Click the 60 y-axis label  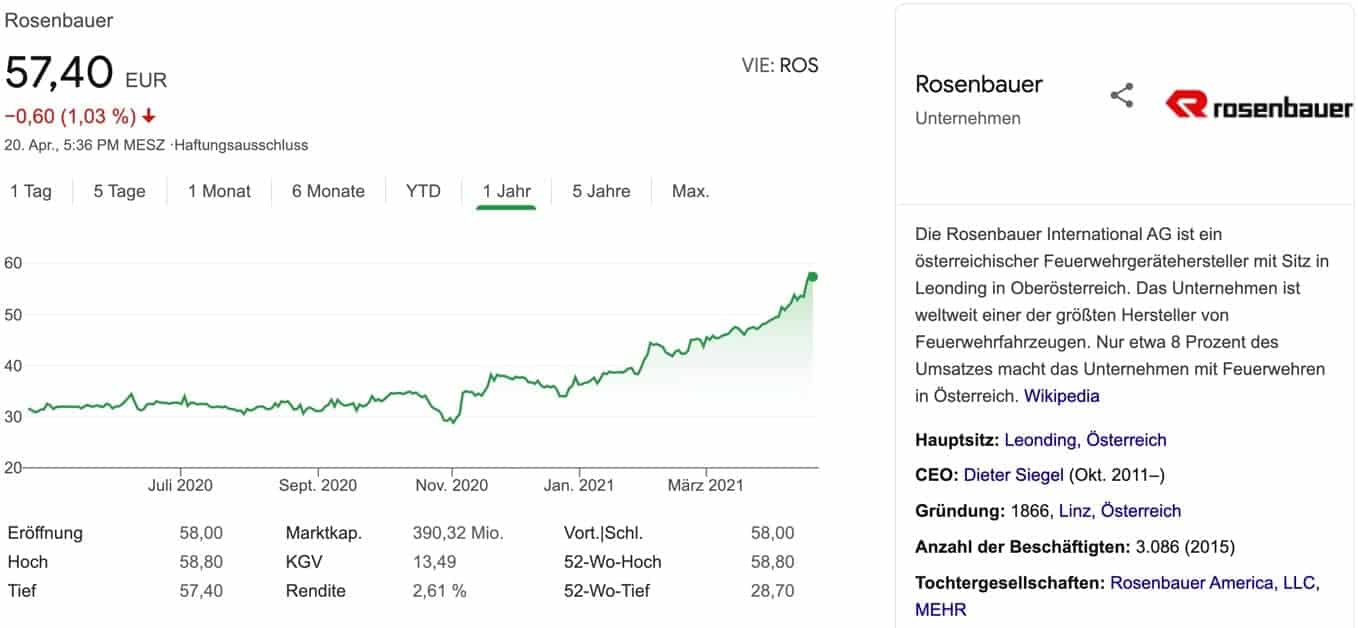[x=14, y=263]
